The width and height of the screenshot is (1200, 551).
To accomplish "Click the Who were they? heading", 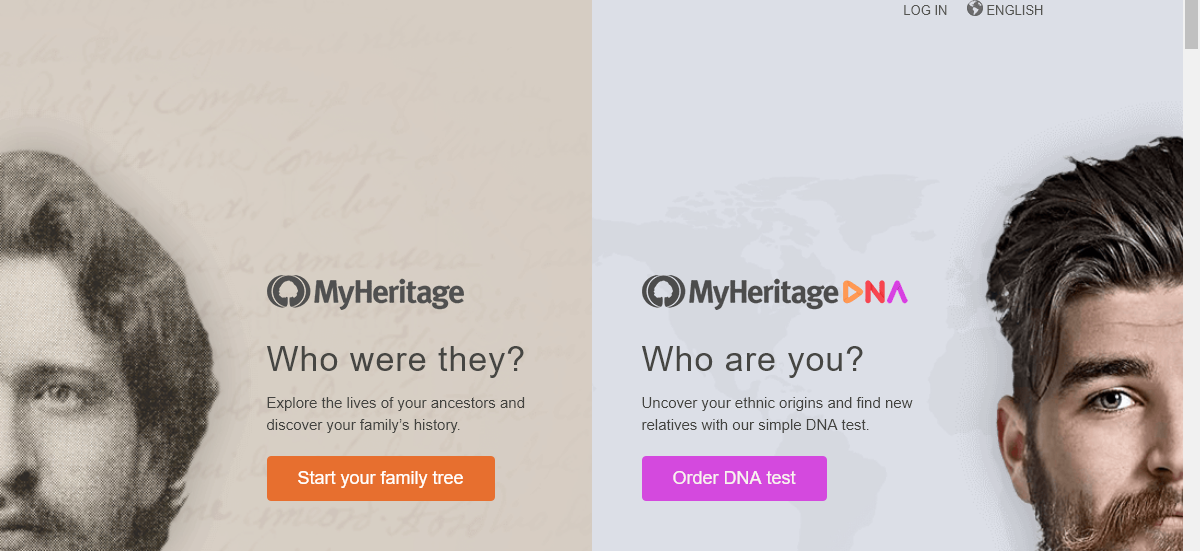I will [396, 359].
